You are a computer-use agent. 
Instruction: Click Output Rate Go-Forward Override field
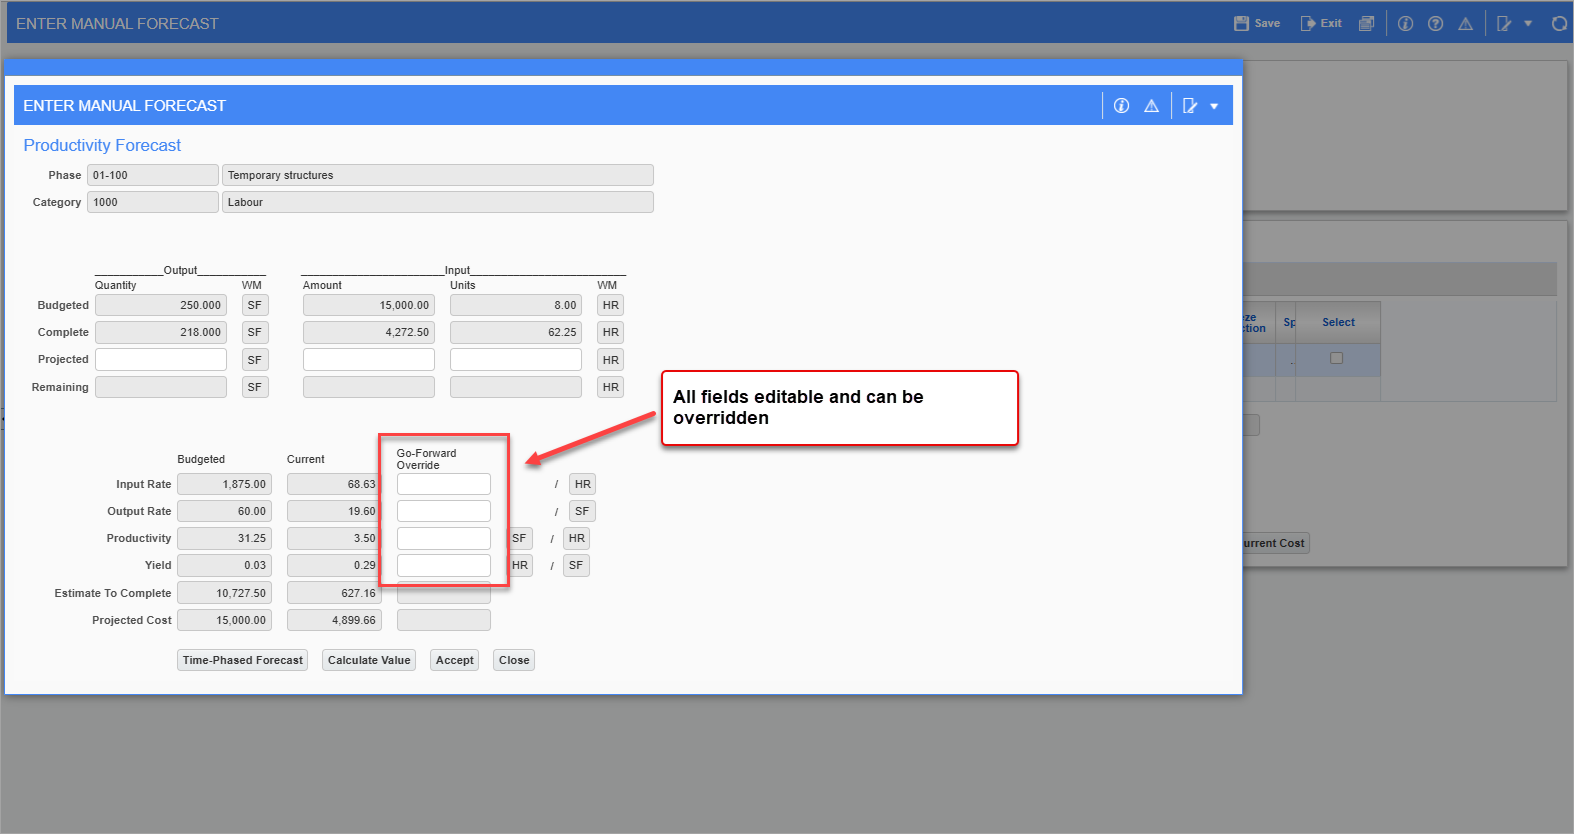pyautogui.click(x=444, y=511)
